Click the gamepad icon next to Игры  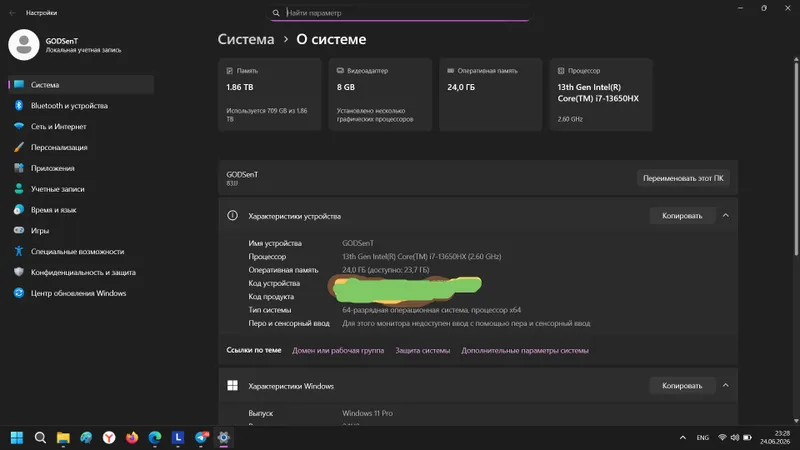click(x=19, y=231)
